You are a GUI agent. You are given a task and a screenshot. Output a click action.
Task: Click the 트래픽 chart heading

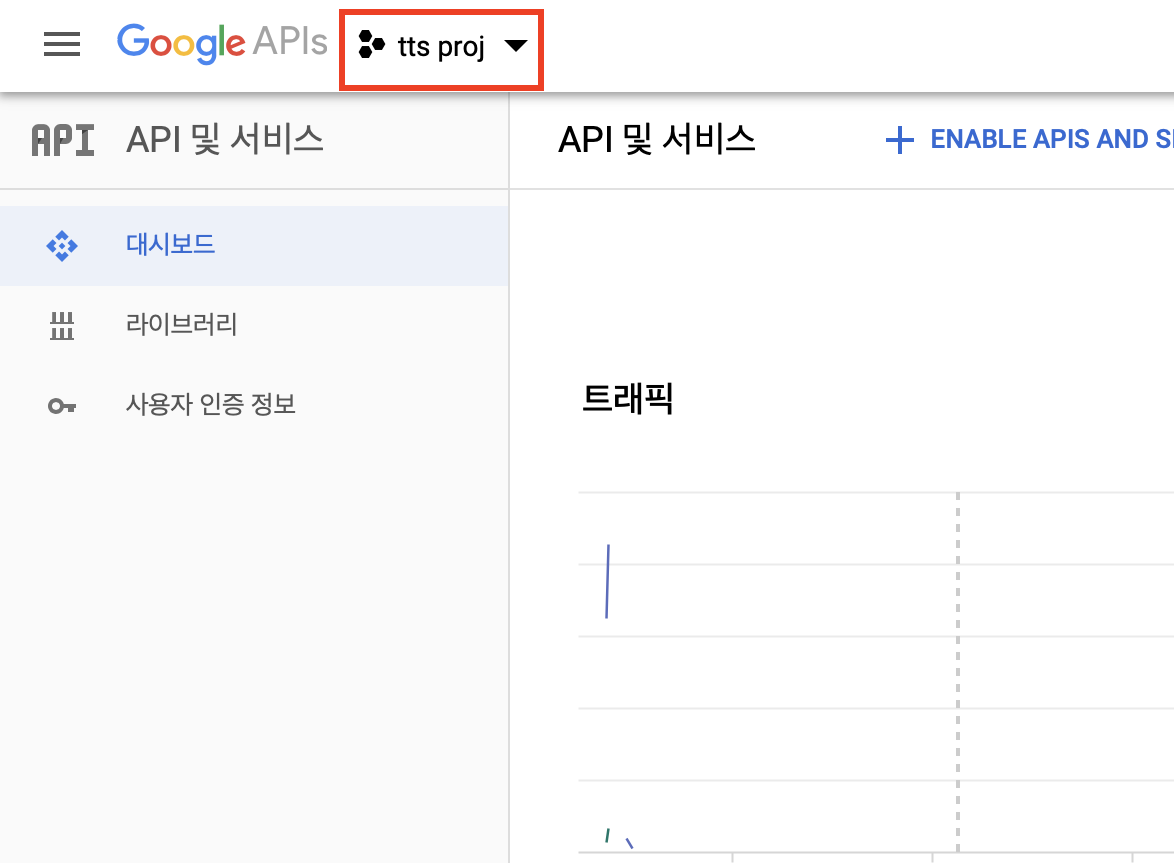[627, 398]
